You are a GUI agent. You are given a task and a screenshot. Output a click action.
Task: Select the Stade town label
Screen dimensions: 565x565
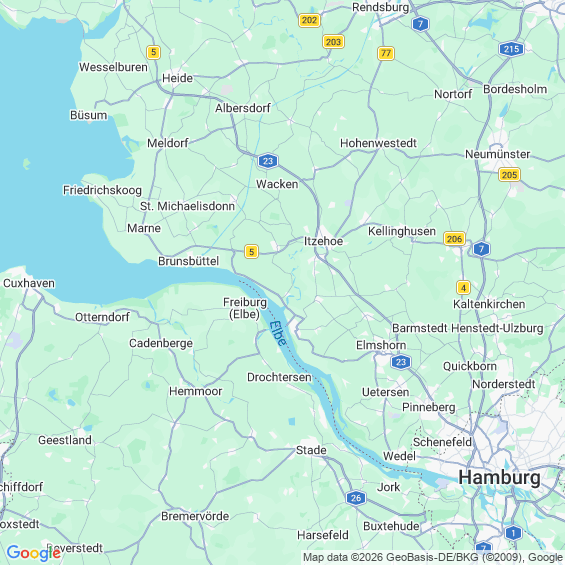pos(311,450)
